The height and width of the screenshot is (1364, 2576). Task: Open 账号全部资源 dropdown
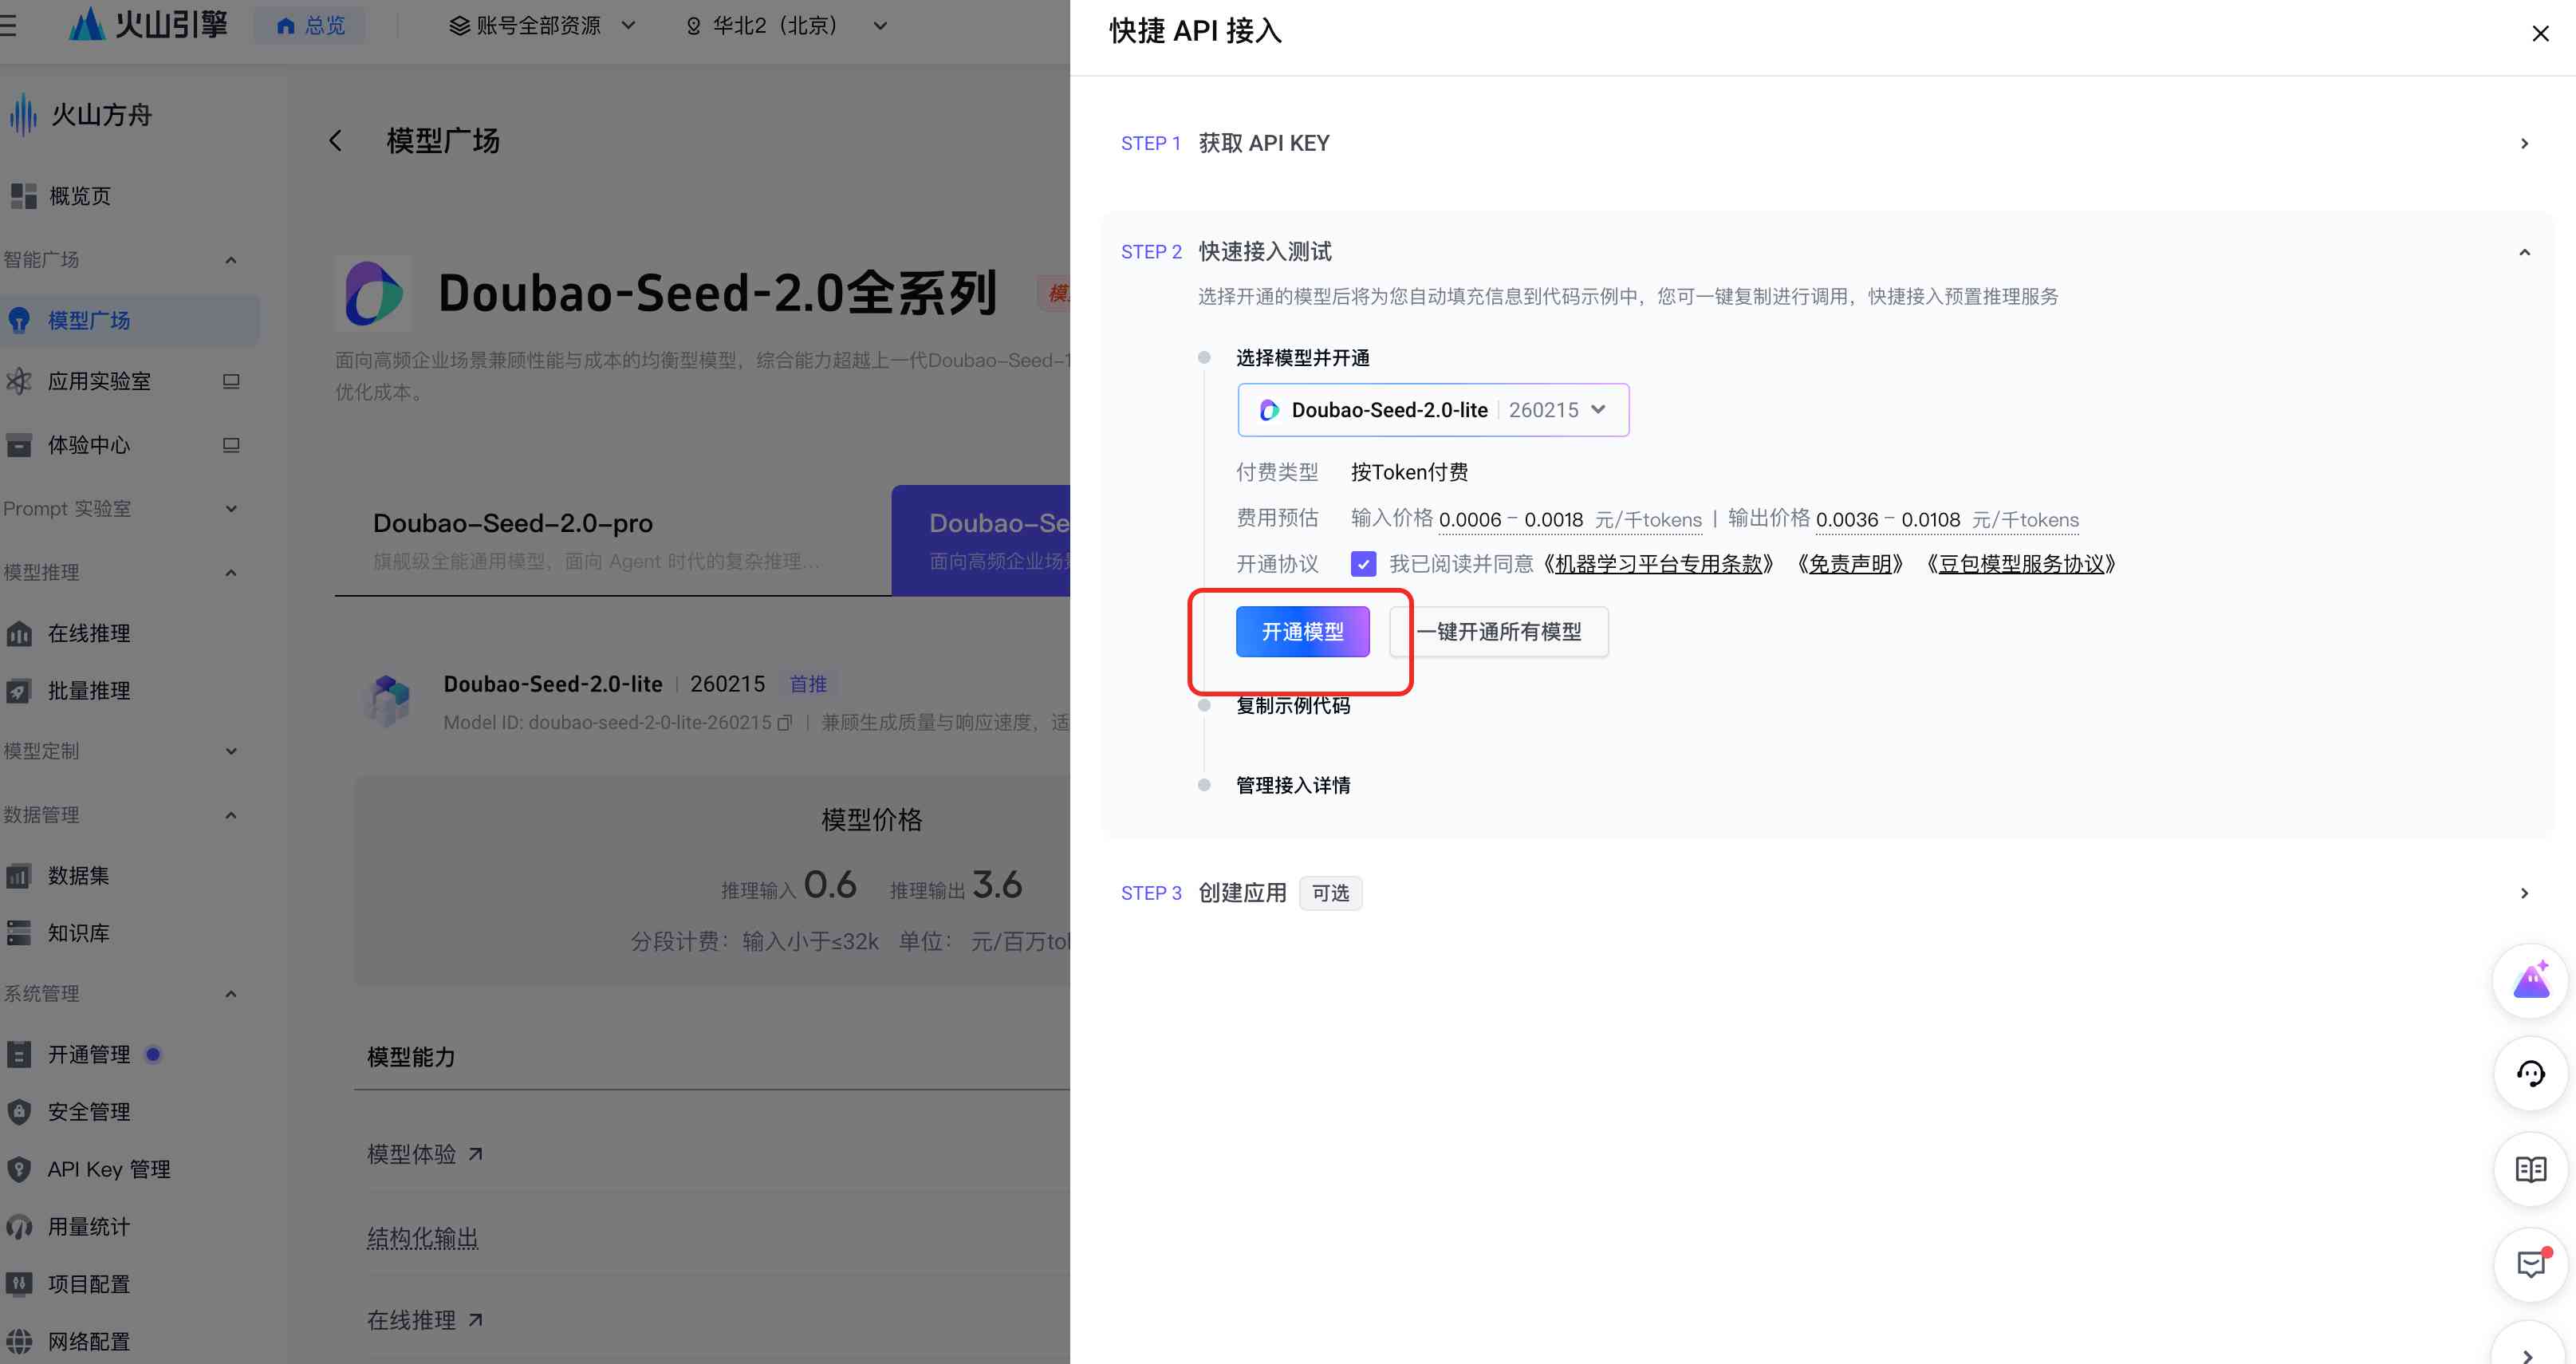point(541,25)
